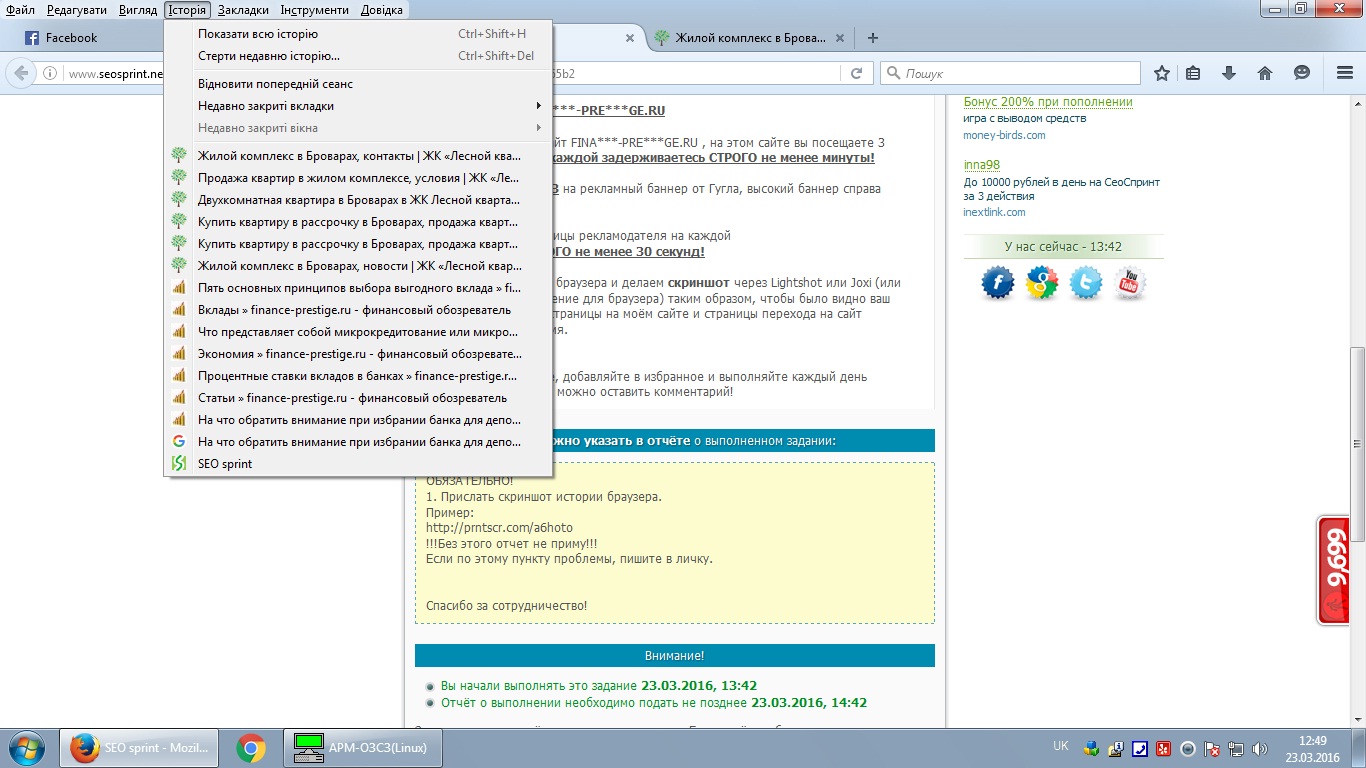Click the money-birds.com link
This screenshot has width=1366, height=768.
click(1004, 135)
